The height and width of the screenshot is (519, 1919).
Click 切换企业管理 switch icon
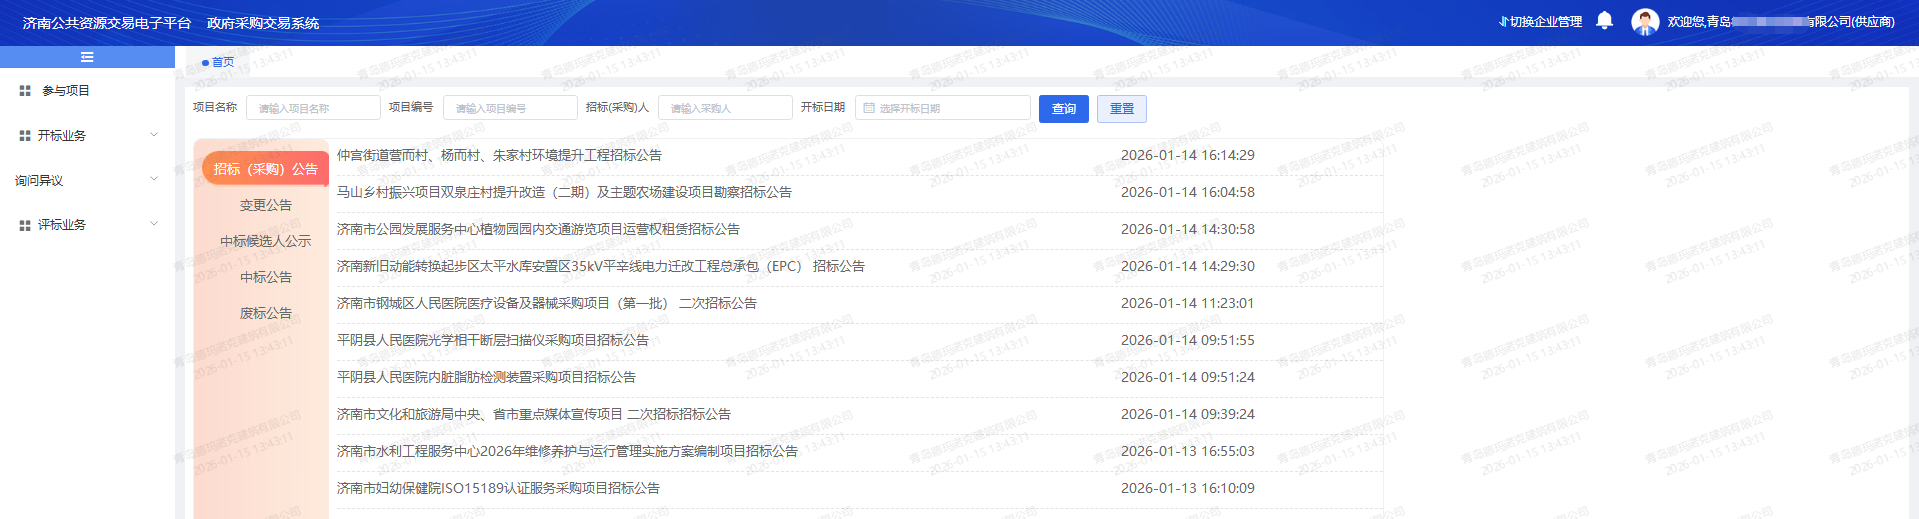(x=1503, y=22)
